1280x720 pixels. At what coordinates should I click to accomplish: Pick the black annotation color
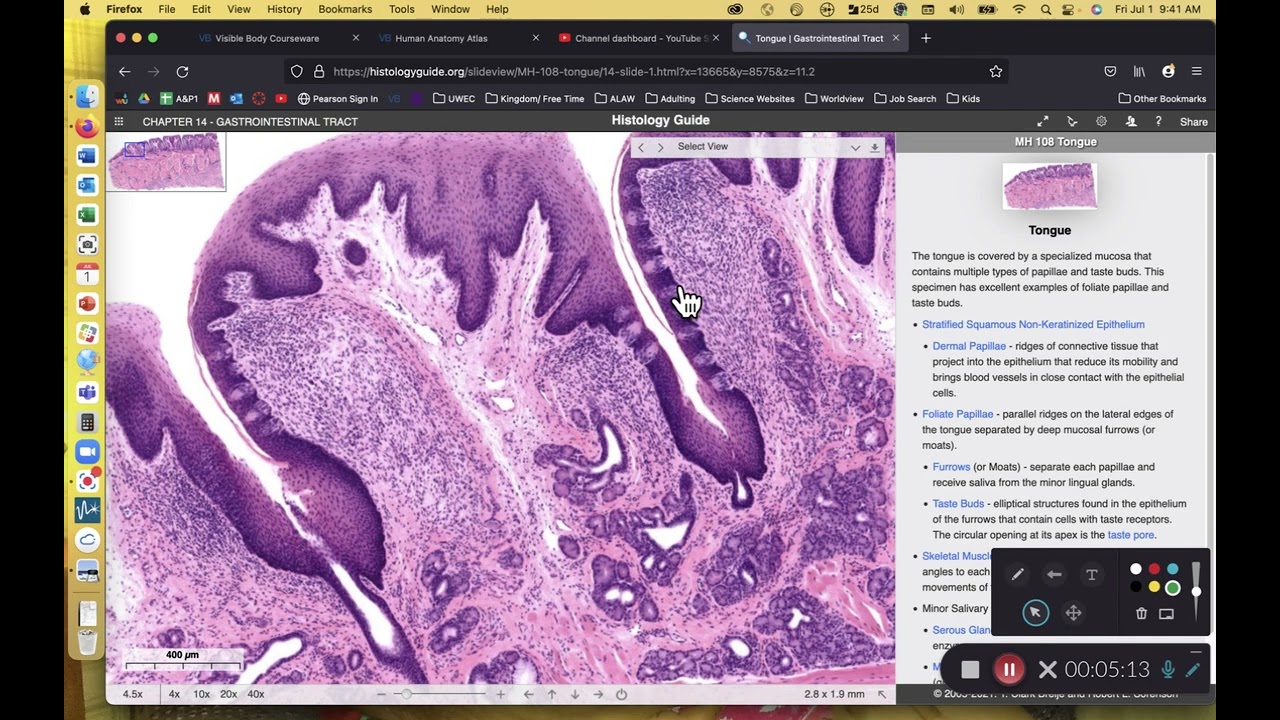[x=1135, y=588]
